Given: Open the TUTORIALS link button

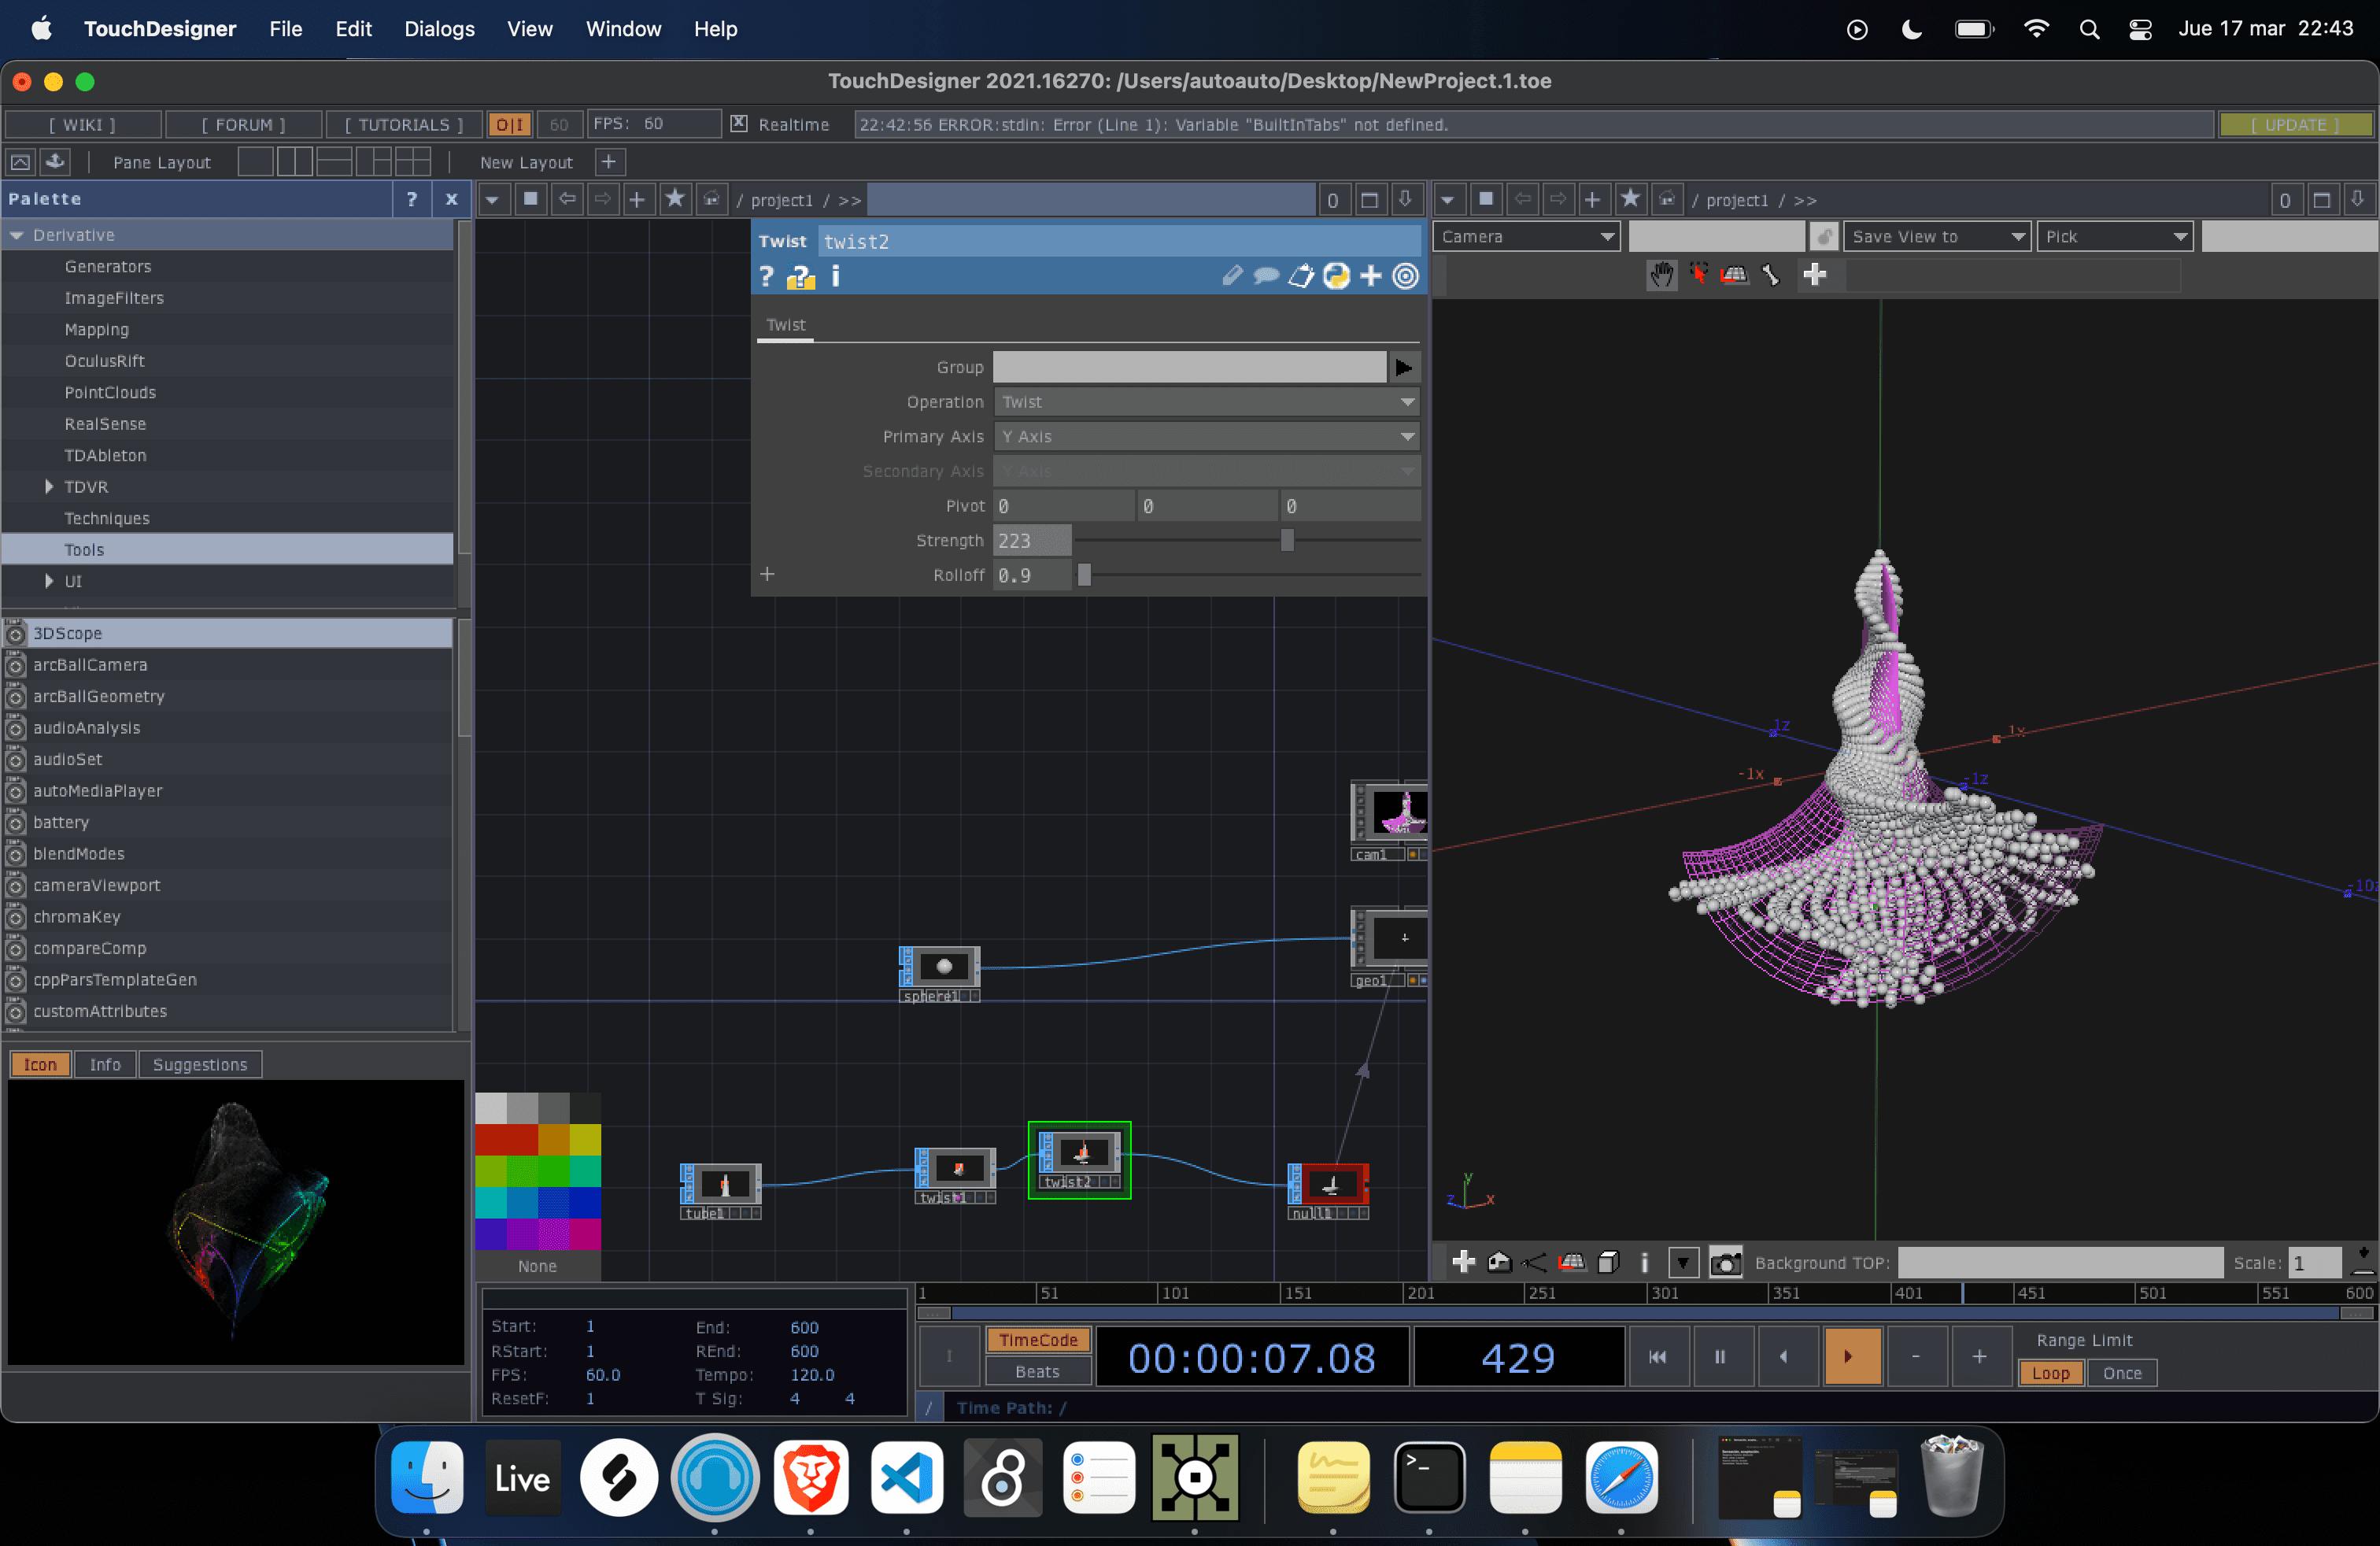Looking at the screenshot, I should coord(404,124).
